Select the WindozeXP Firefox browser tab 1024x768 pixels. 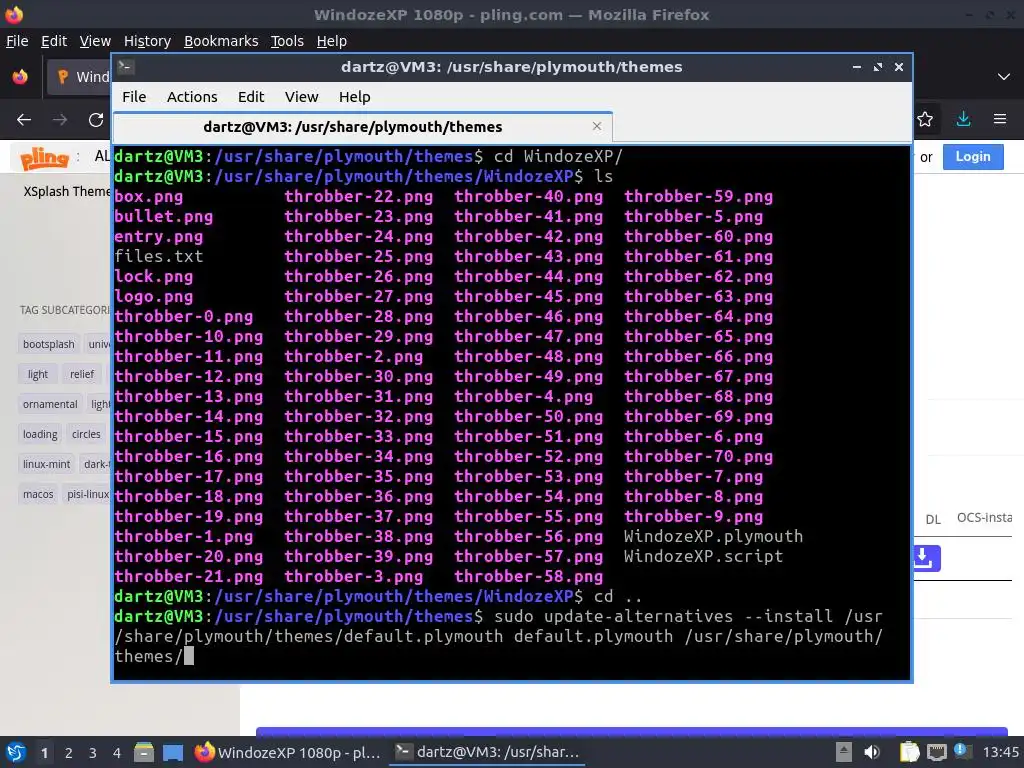tap(78, 77)
